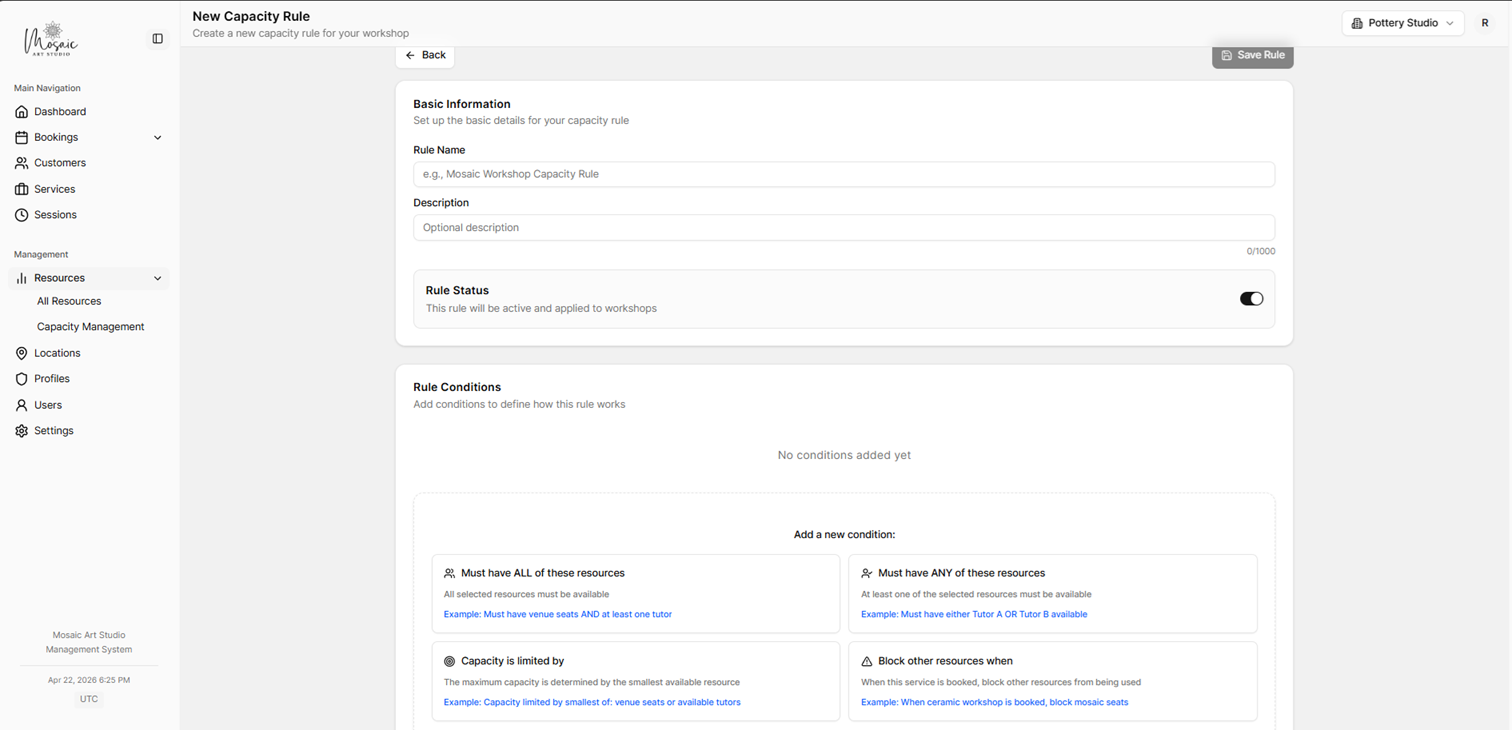Screen dimensions: 1512x730
Task: Open the Pottery Studio location dropdown
Action: coord(1402,23)
